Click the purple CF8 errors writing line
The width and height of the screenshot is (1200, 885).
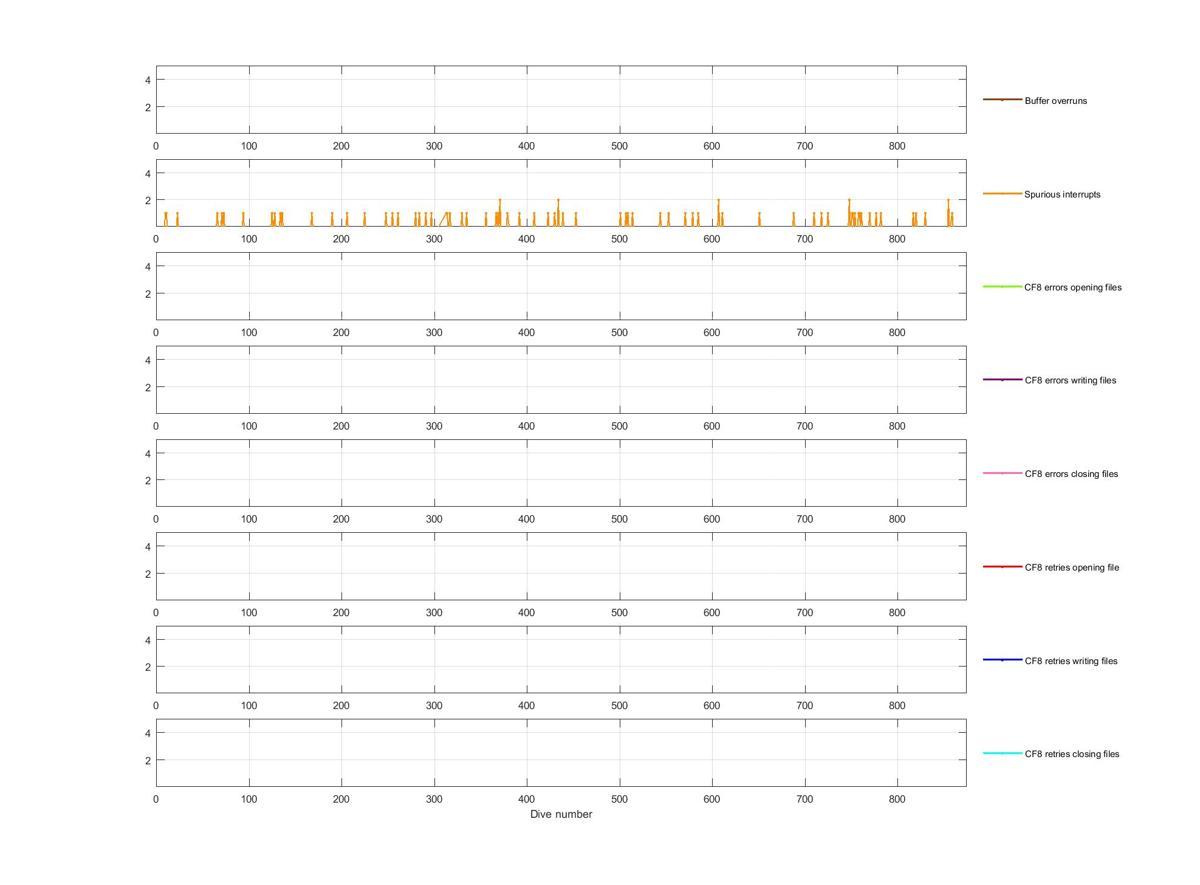coord(1002,380)
